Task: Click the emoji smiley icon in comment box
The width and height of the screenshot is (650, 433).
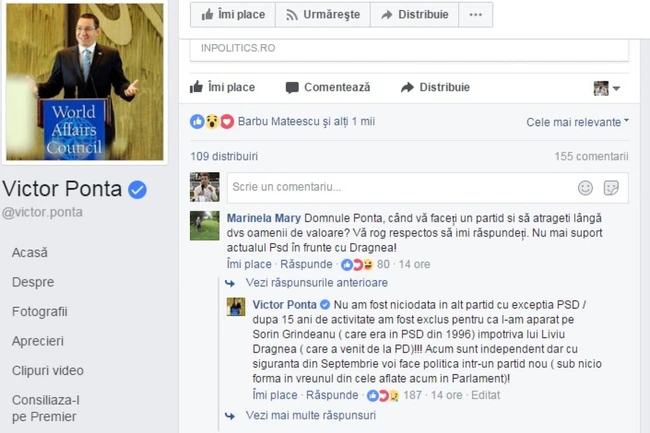Action: tap(585, 188)
